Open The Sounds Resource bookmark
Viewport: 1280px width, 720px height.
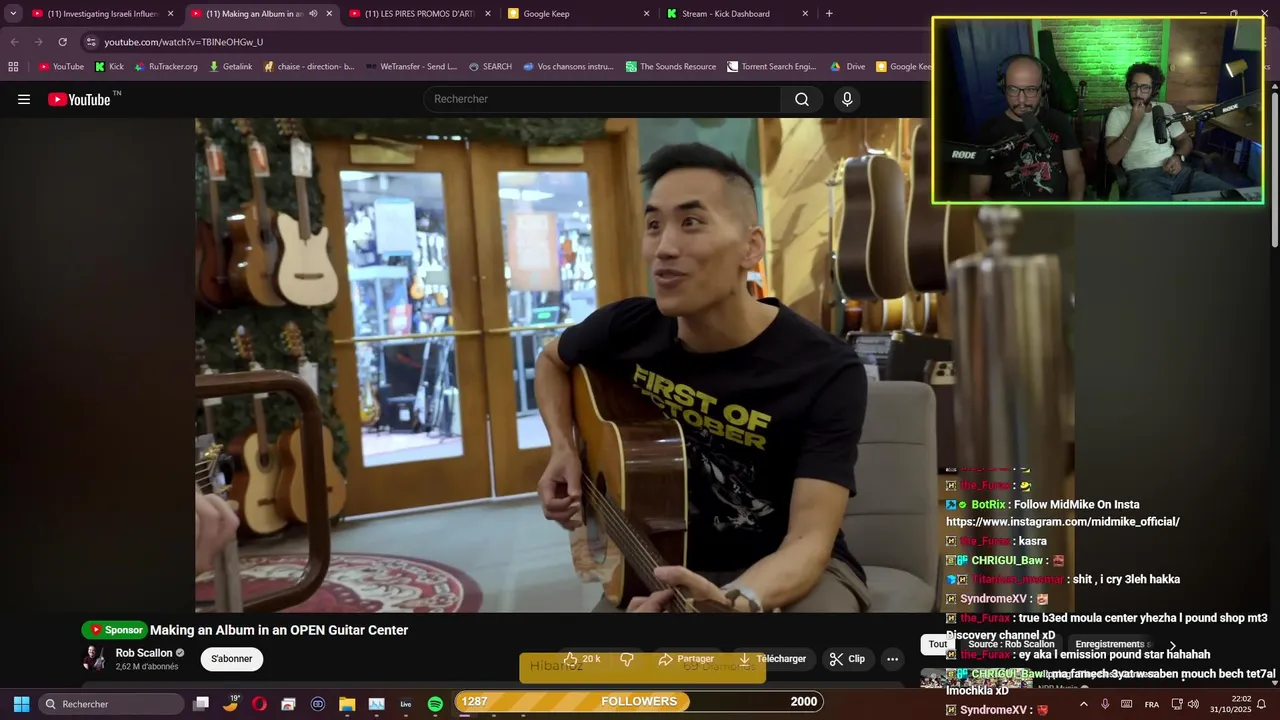671,67
